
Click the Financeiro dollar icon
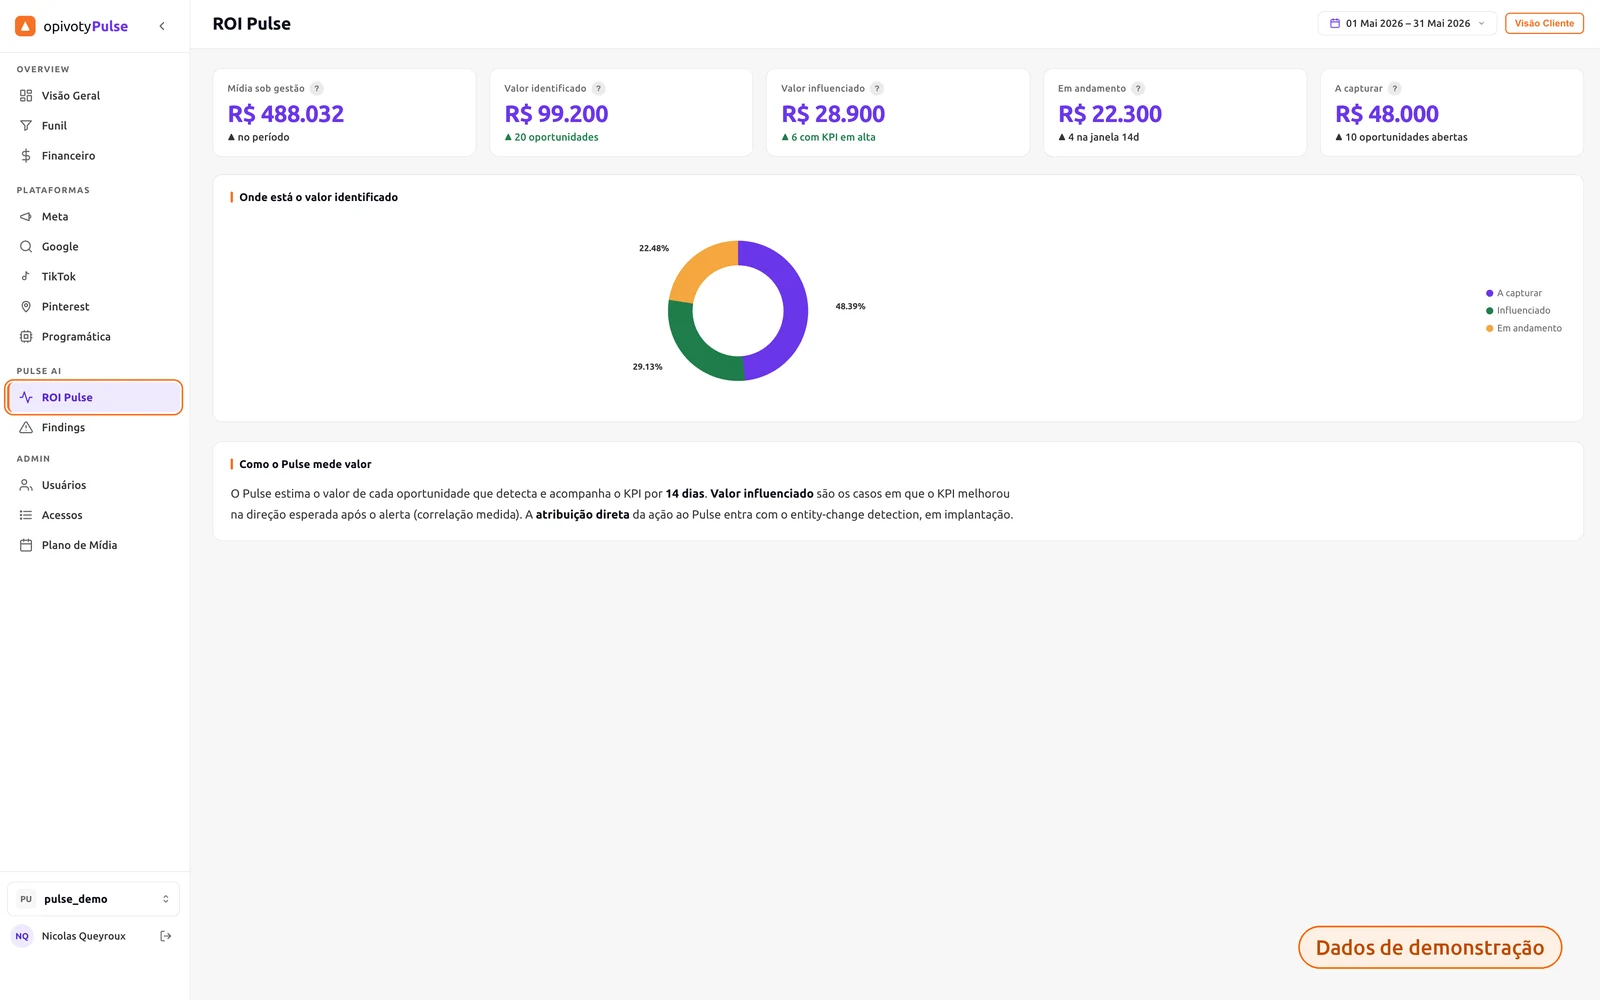tap(26, 156)
